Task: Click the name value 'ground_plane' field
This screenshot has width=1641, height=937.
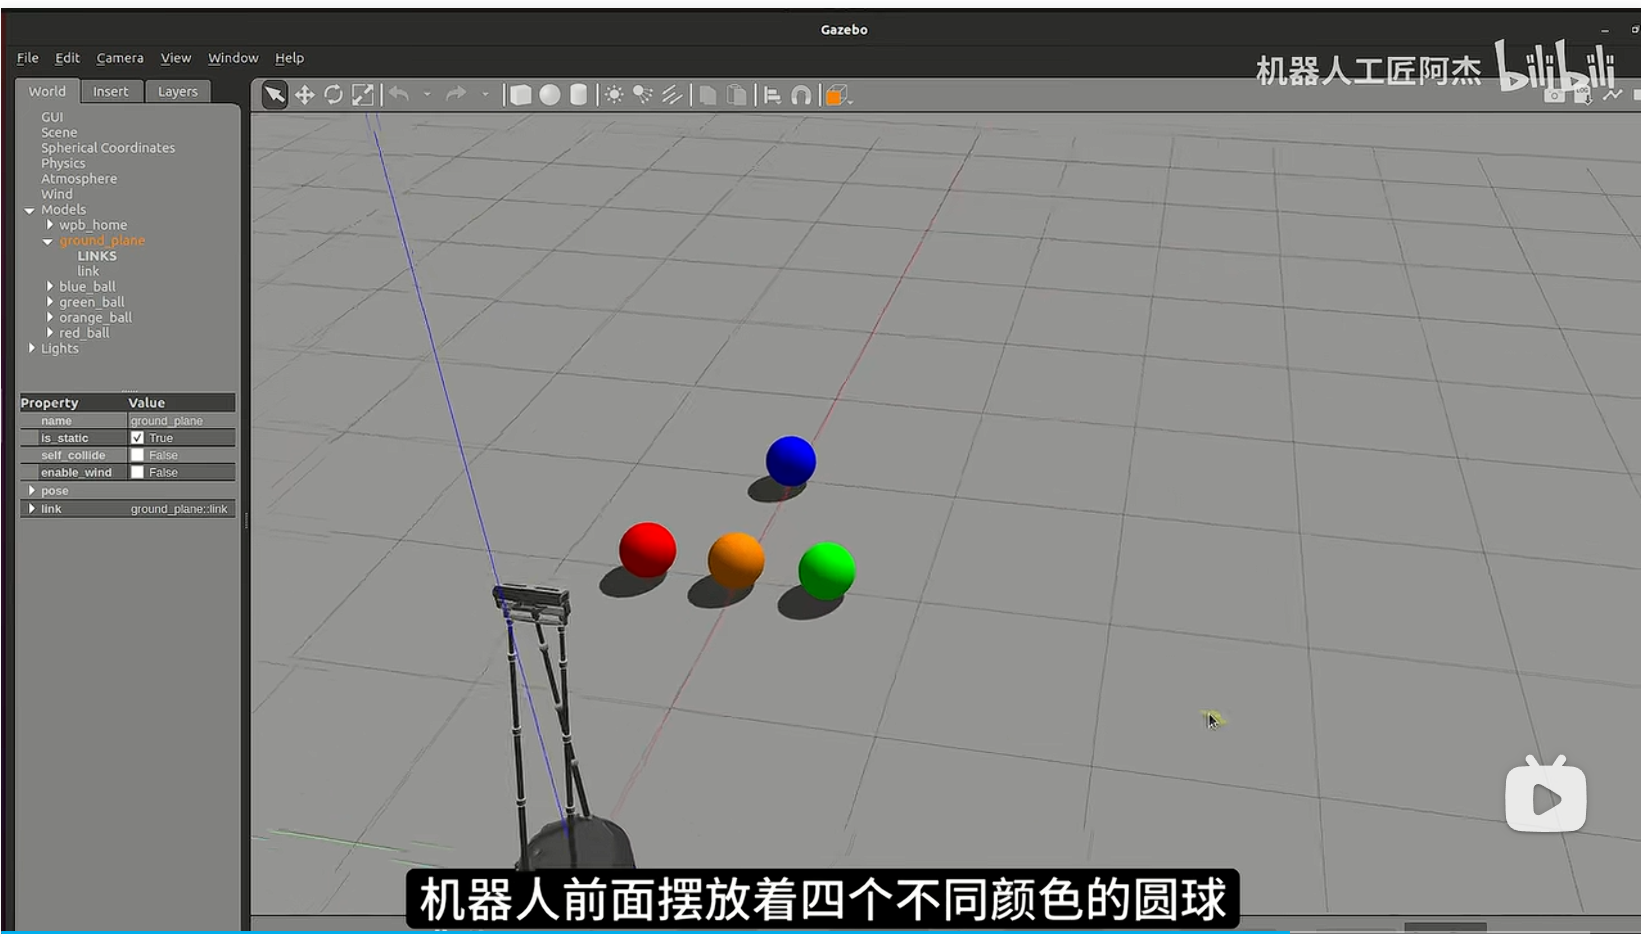Action: tap(181, 421)
